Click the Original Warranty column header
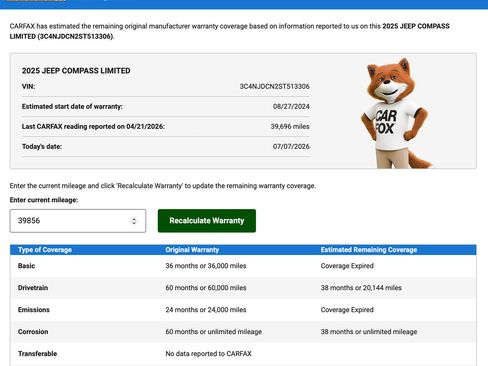488x366 pixels. pyautogui.click(x=192, y=250)
